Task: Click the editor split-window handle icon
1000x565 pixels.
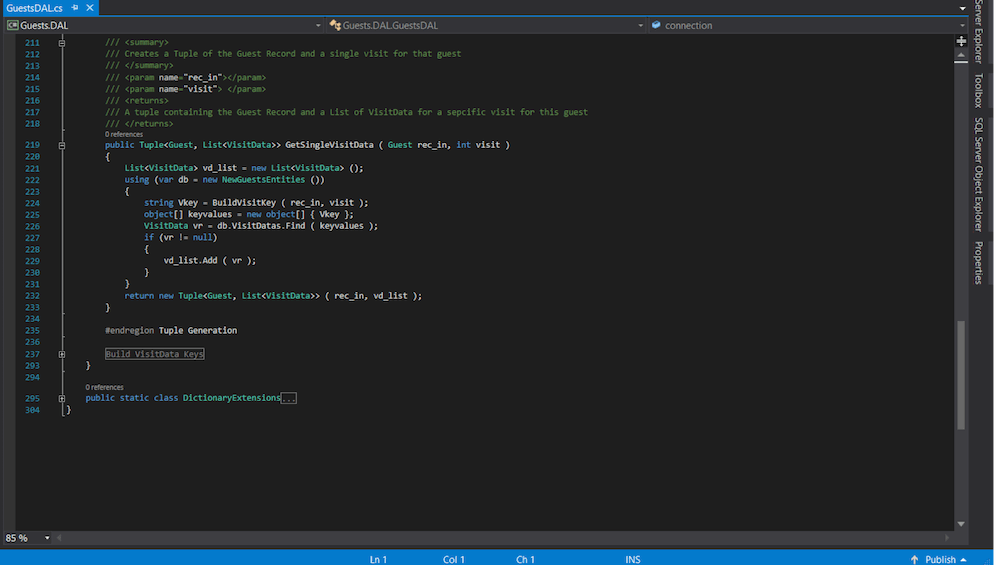Action: 962,41
